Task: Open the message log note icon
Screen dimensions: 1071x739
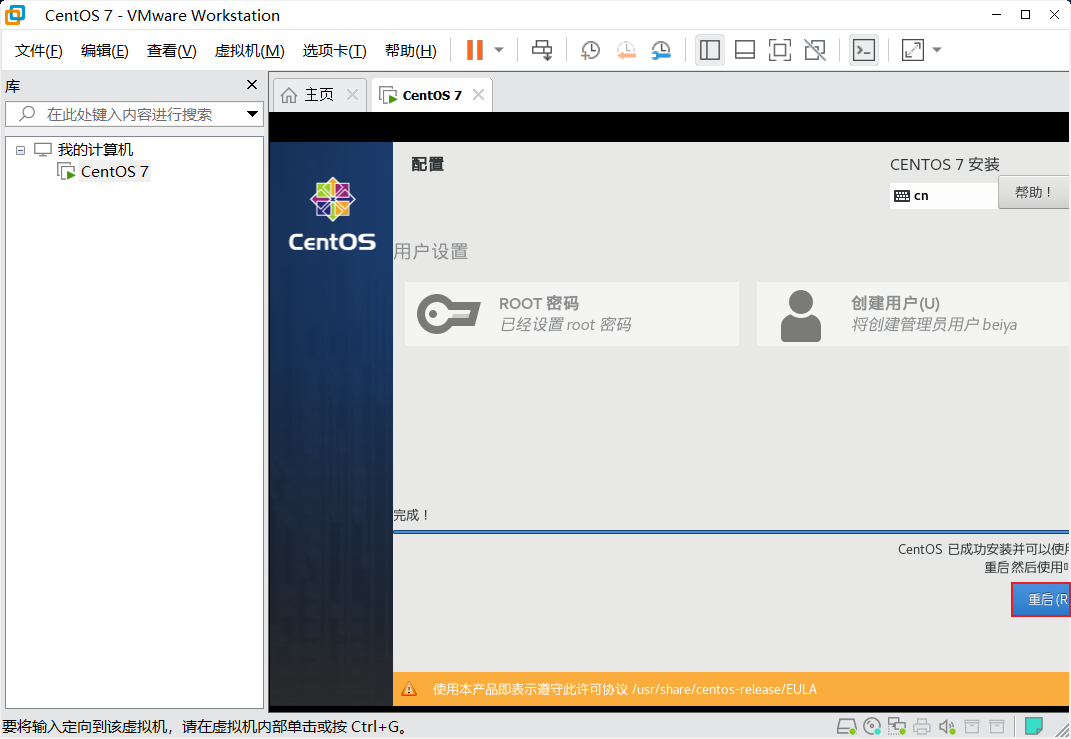Action: point(1034,726)
